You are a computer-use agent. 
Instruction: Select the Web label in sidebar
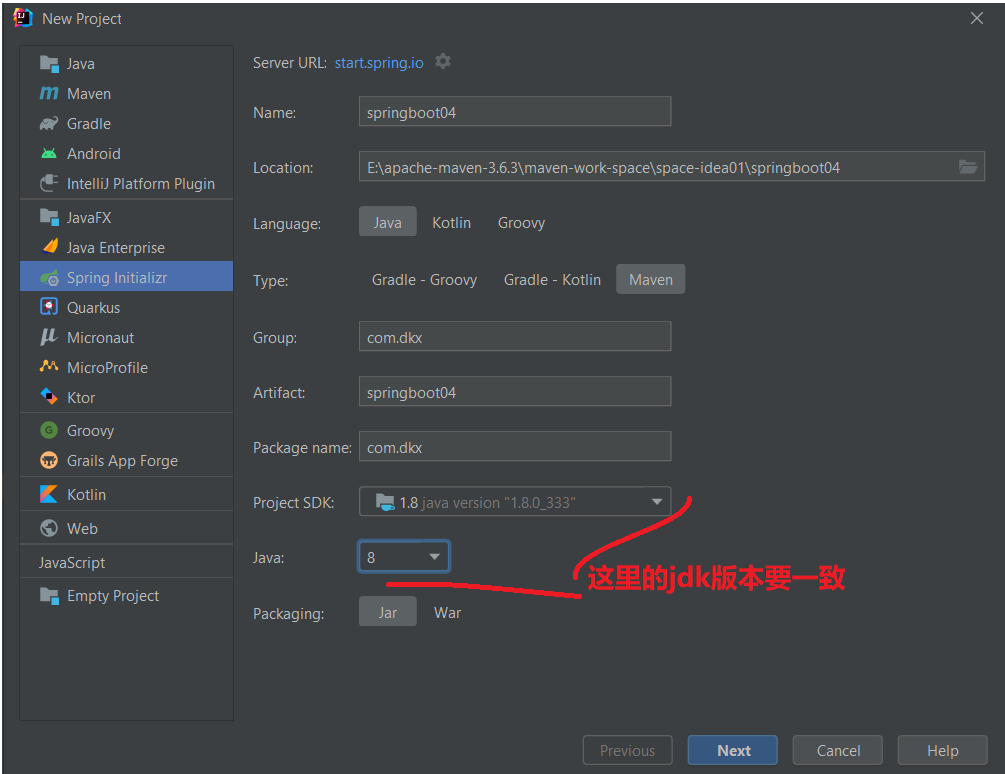point(82,529)
